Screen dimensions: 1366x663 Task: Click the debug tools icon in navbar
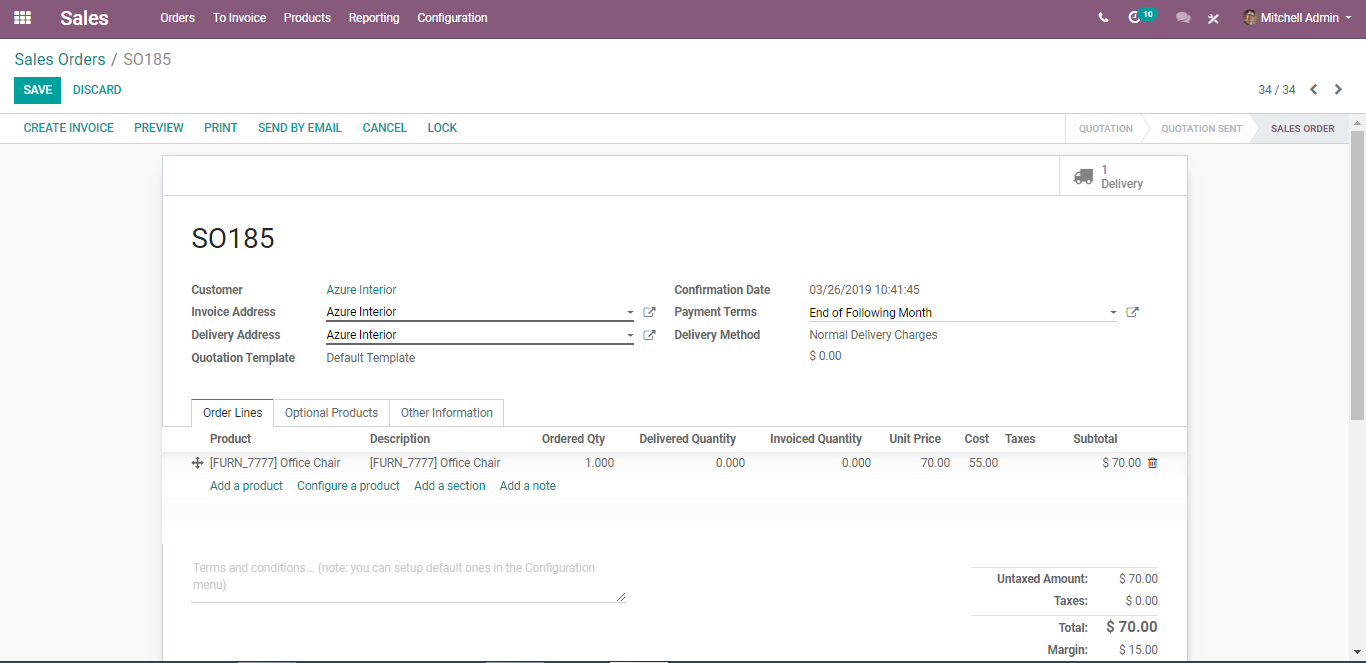(x=1213, y=18)
